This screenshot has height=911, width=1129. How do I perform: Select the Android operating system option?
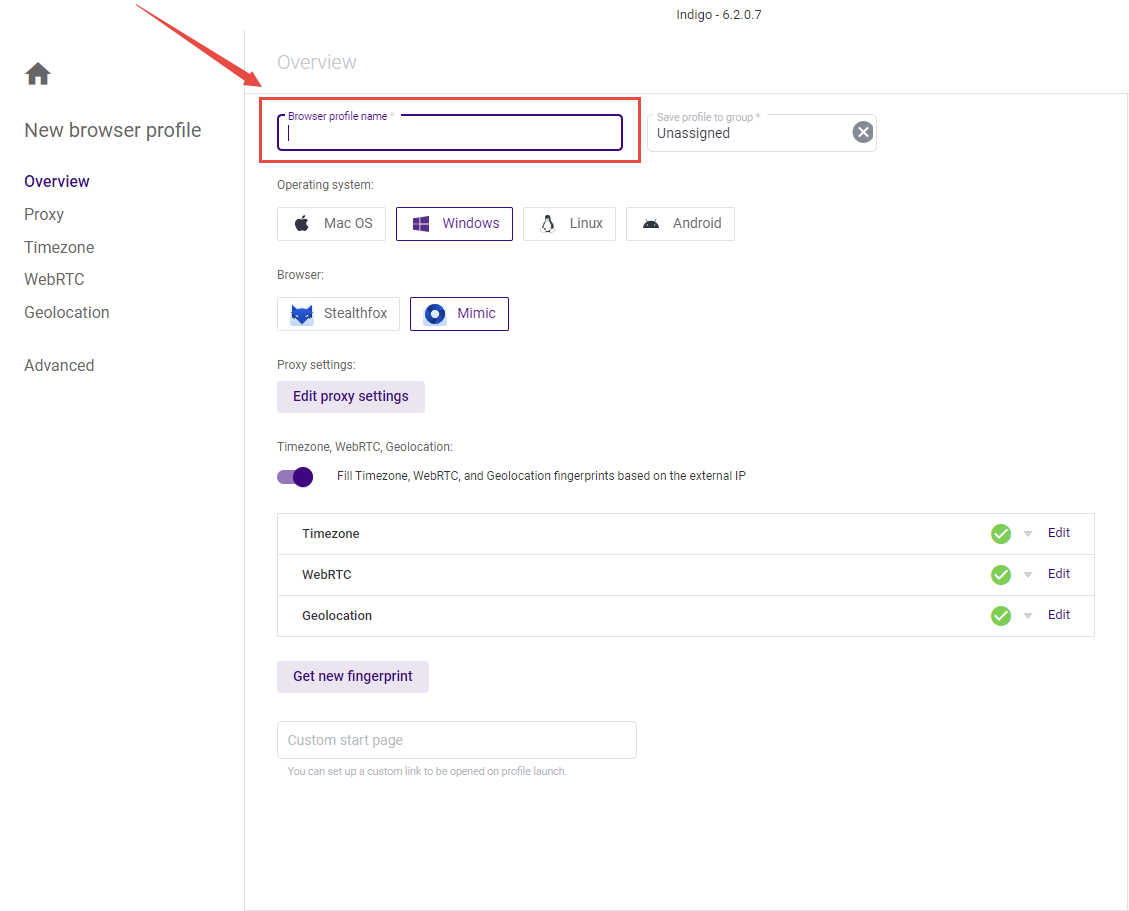pyautogui.click(x=680, y=224)
